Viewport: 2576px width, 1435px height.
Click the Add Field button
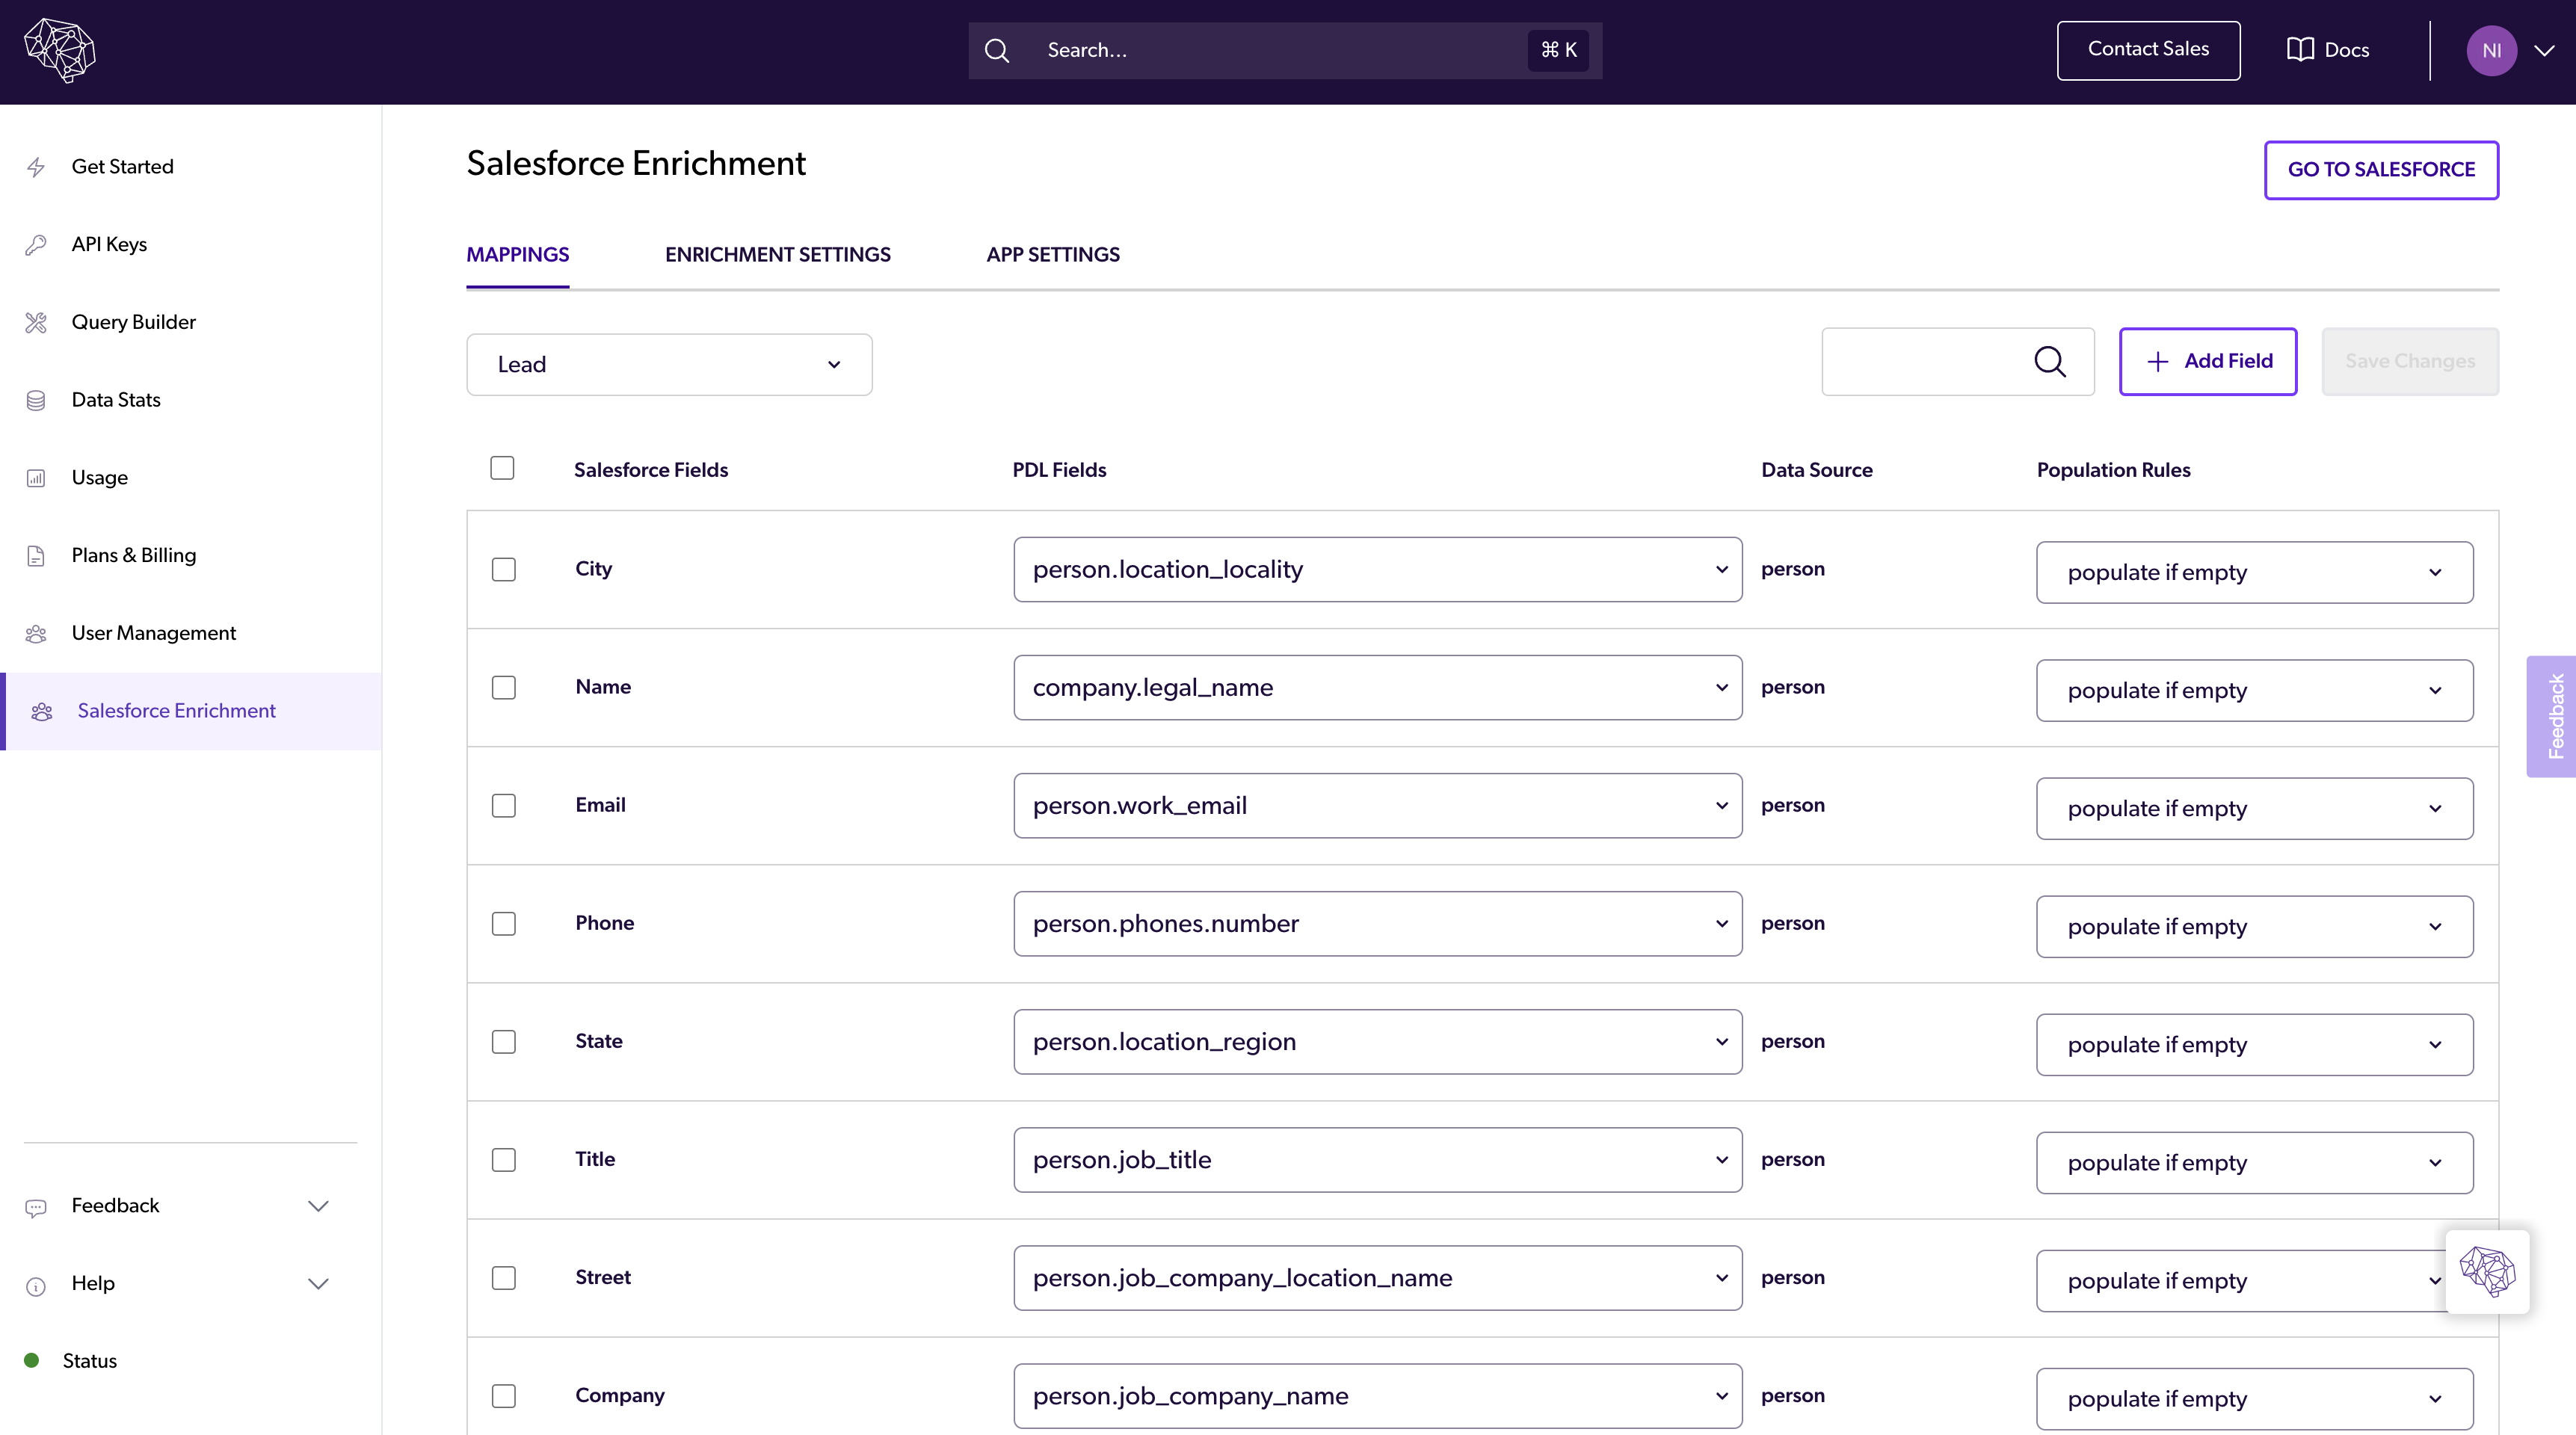(2207, 361)
